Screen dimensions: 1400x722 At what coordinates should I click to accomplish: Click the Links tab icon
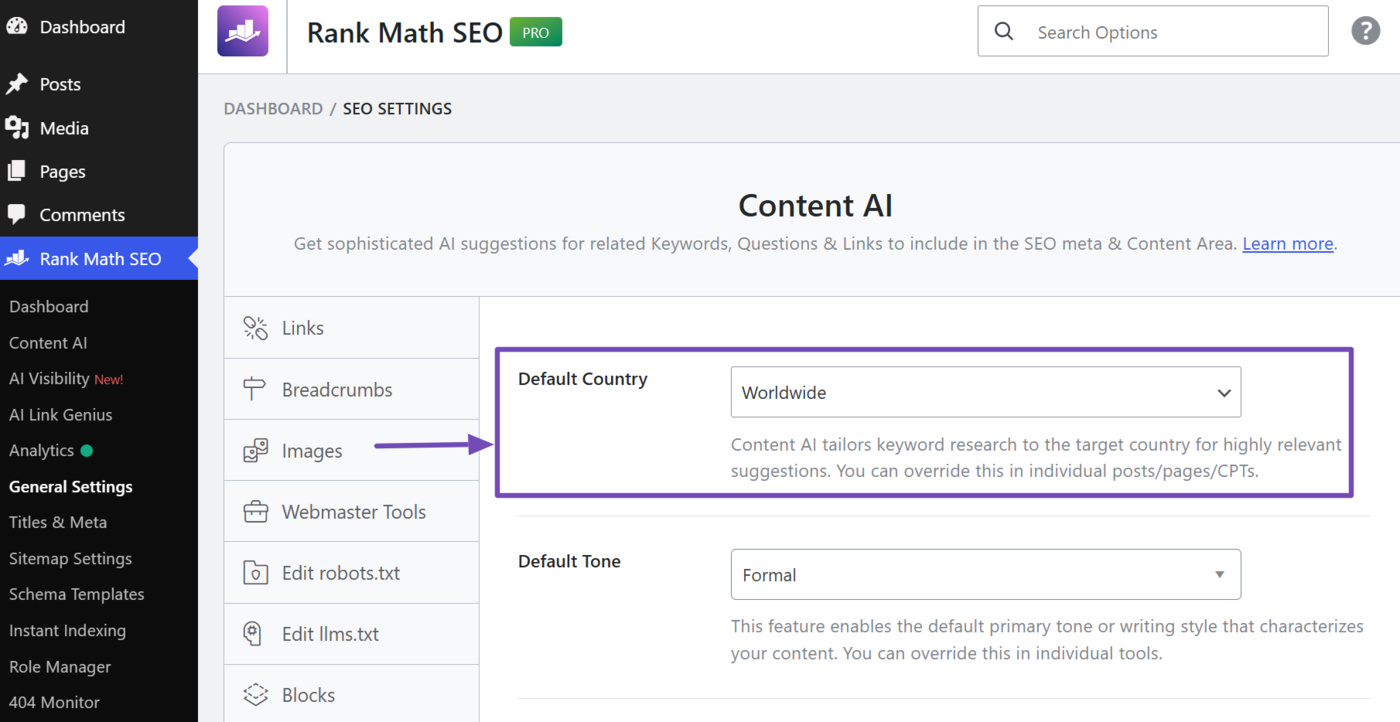pos(256,328)
